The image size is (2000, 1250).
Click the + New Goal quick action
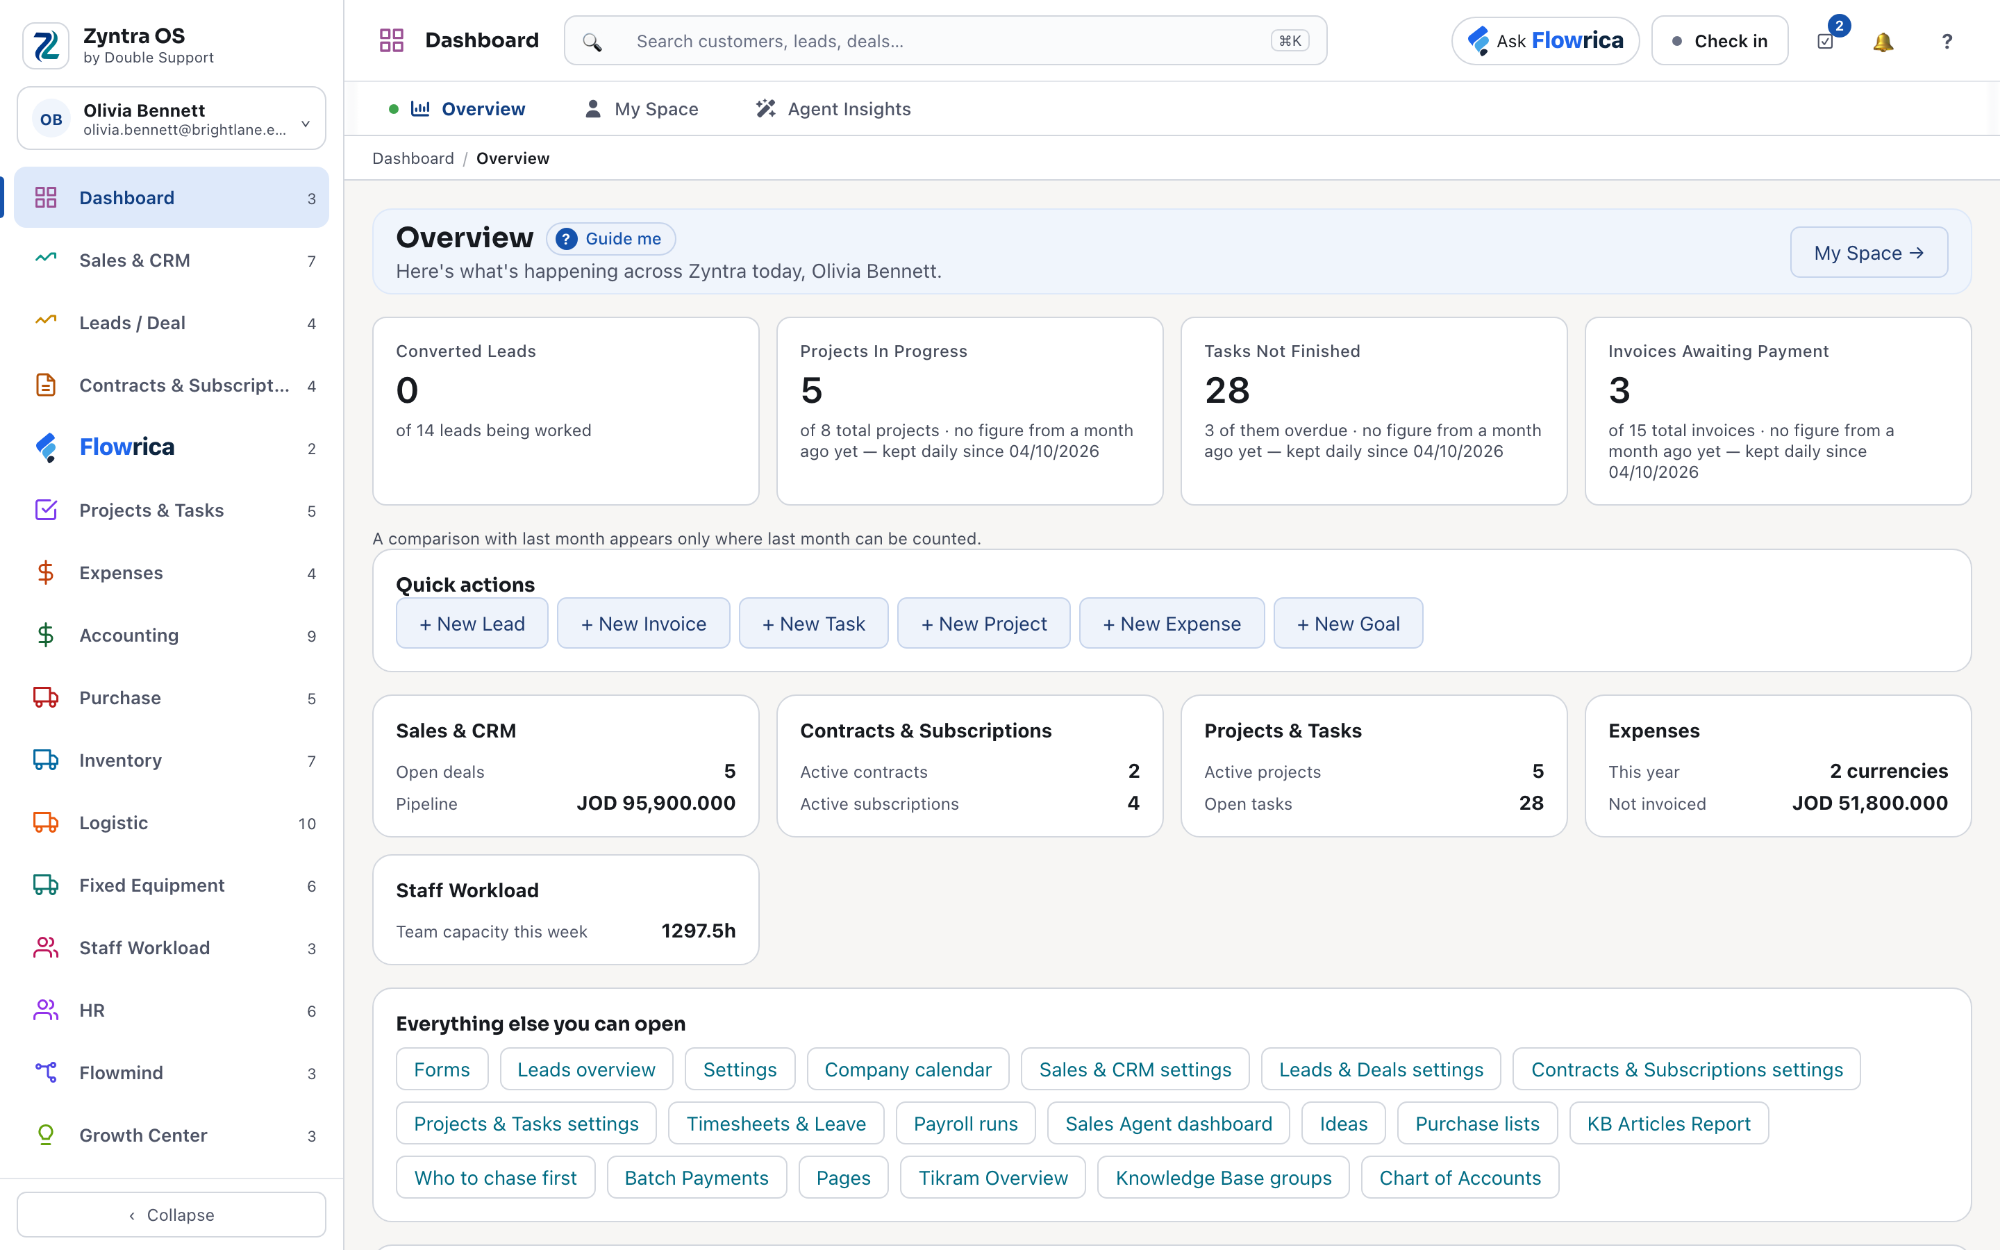point(1349,624)
